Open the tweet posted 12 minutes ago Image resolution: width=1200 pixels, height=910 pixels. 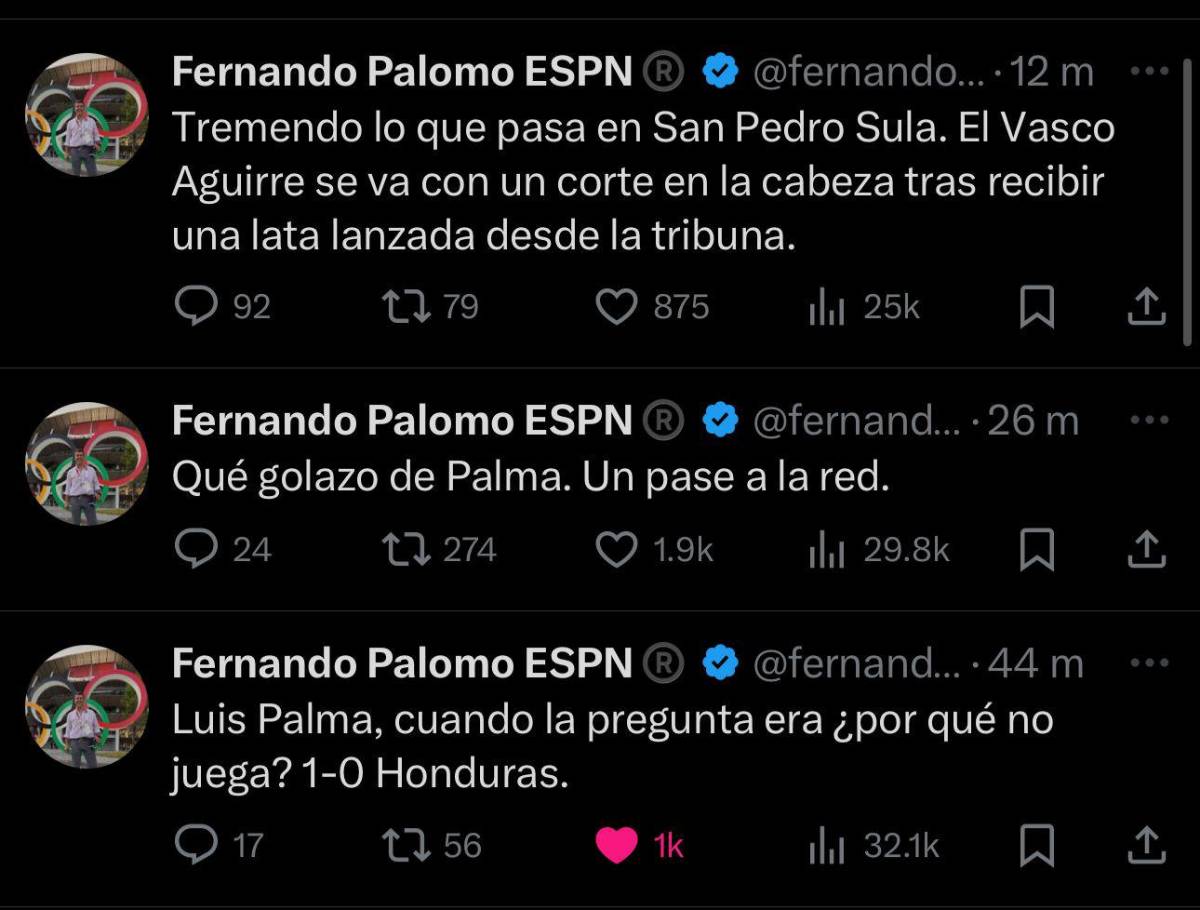click(640, 180)
